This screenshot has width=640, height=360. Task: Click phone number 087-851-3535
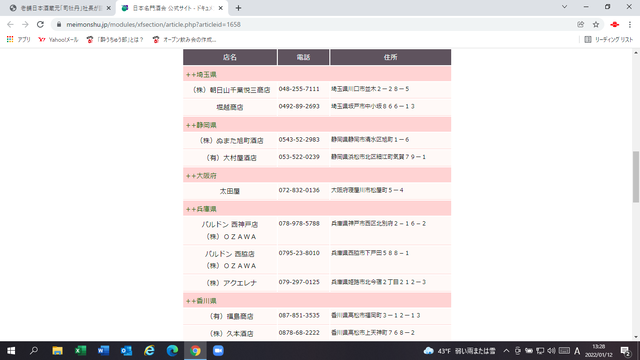click(x=299, y=316)
